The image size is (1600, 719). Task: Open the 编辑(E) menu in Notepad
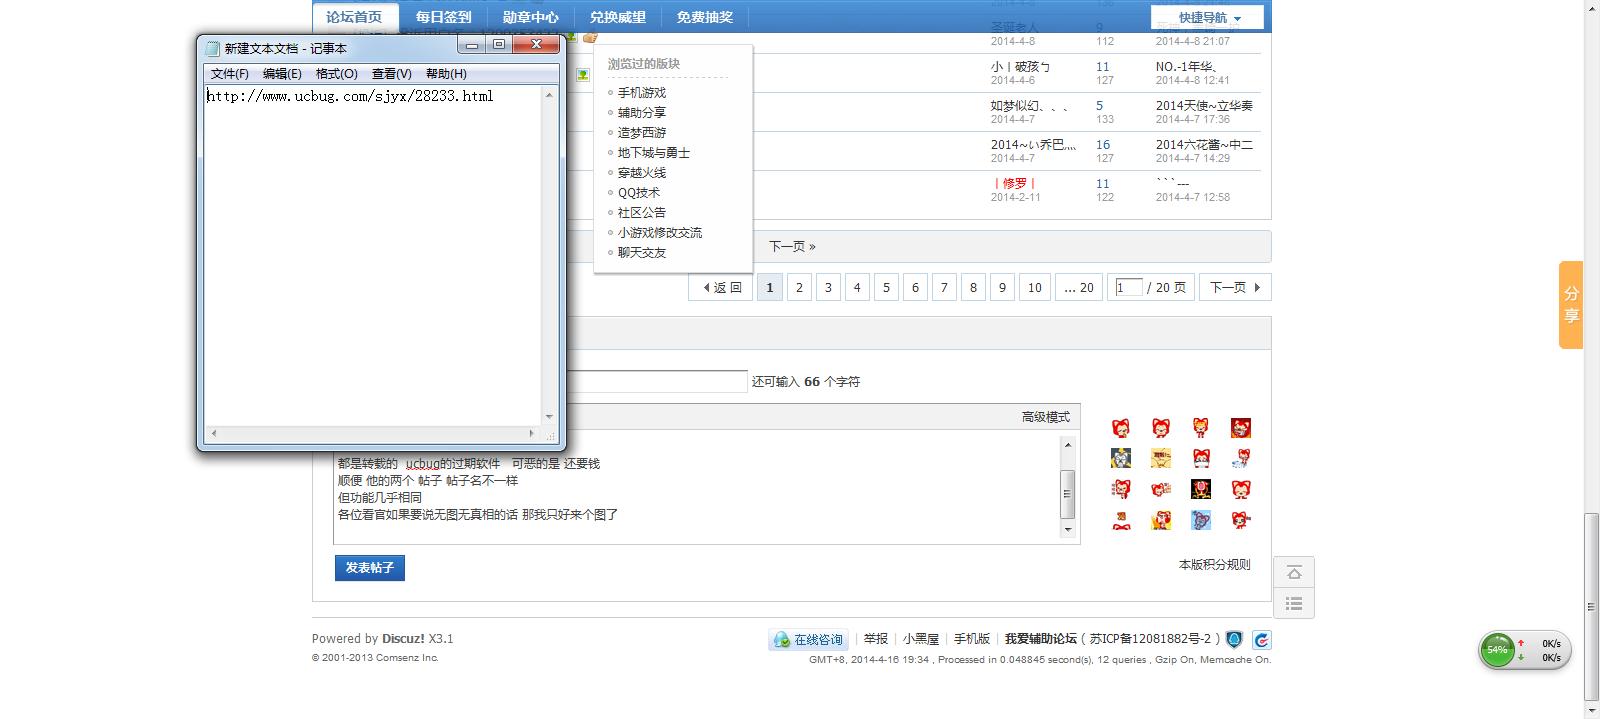coord(282,74)
